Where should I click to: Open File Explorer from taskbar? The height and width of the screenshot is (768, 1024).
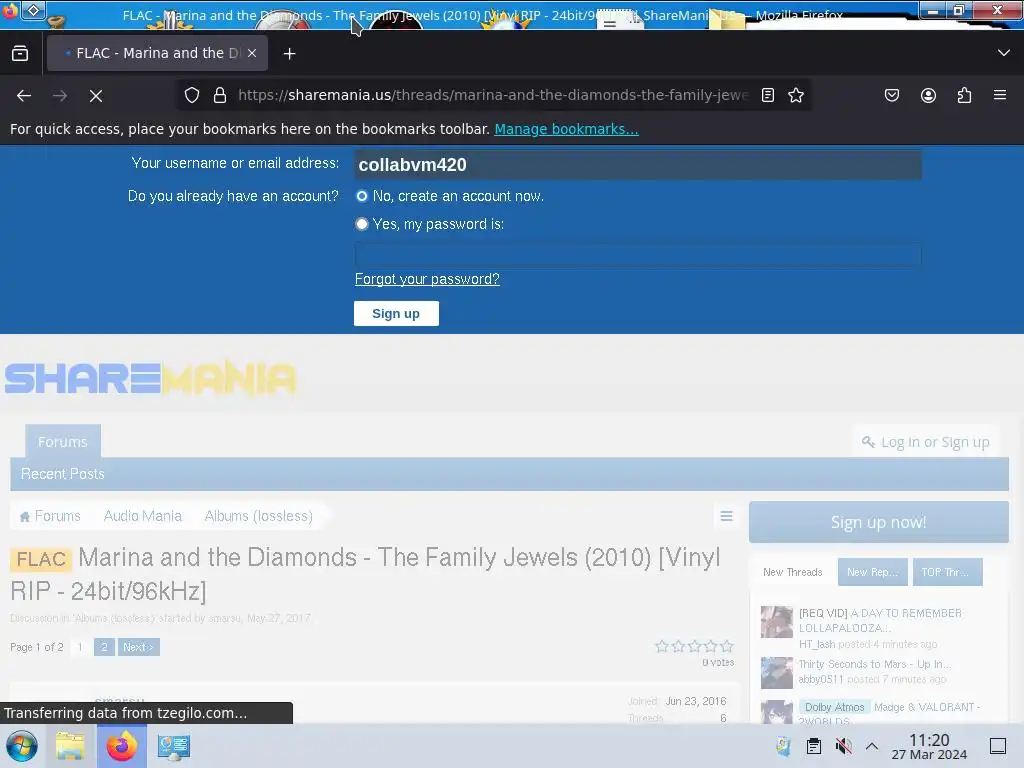pyautogui.click(x=70, y=746)
